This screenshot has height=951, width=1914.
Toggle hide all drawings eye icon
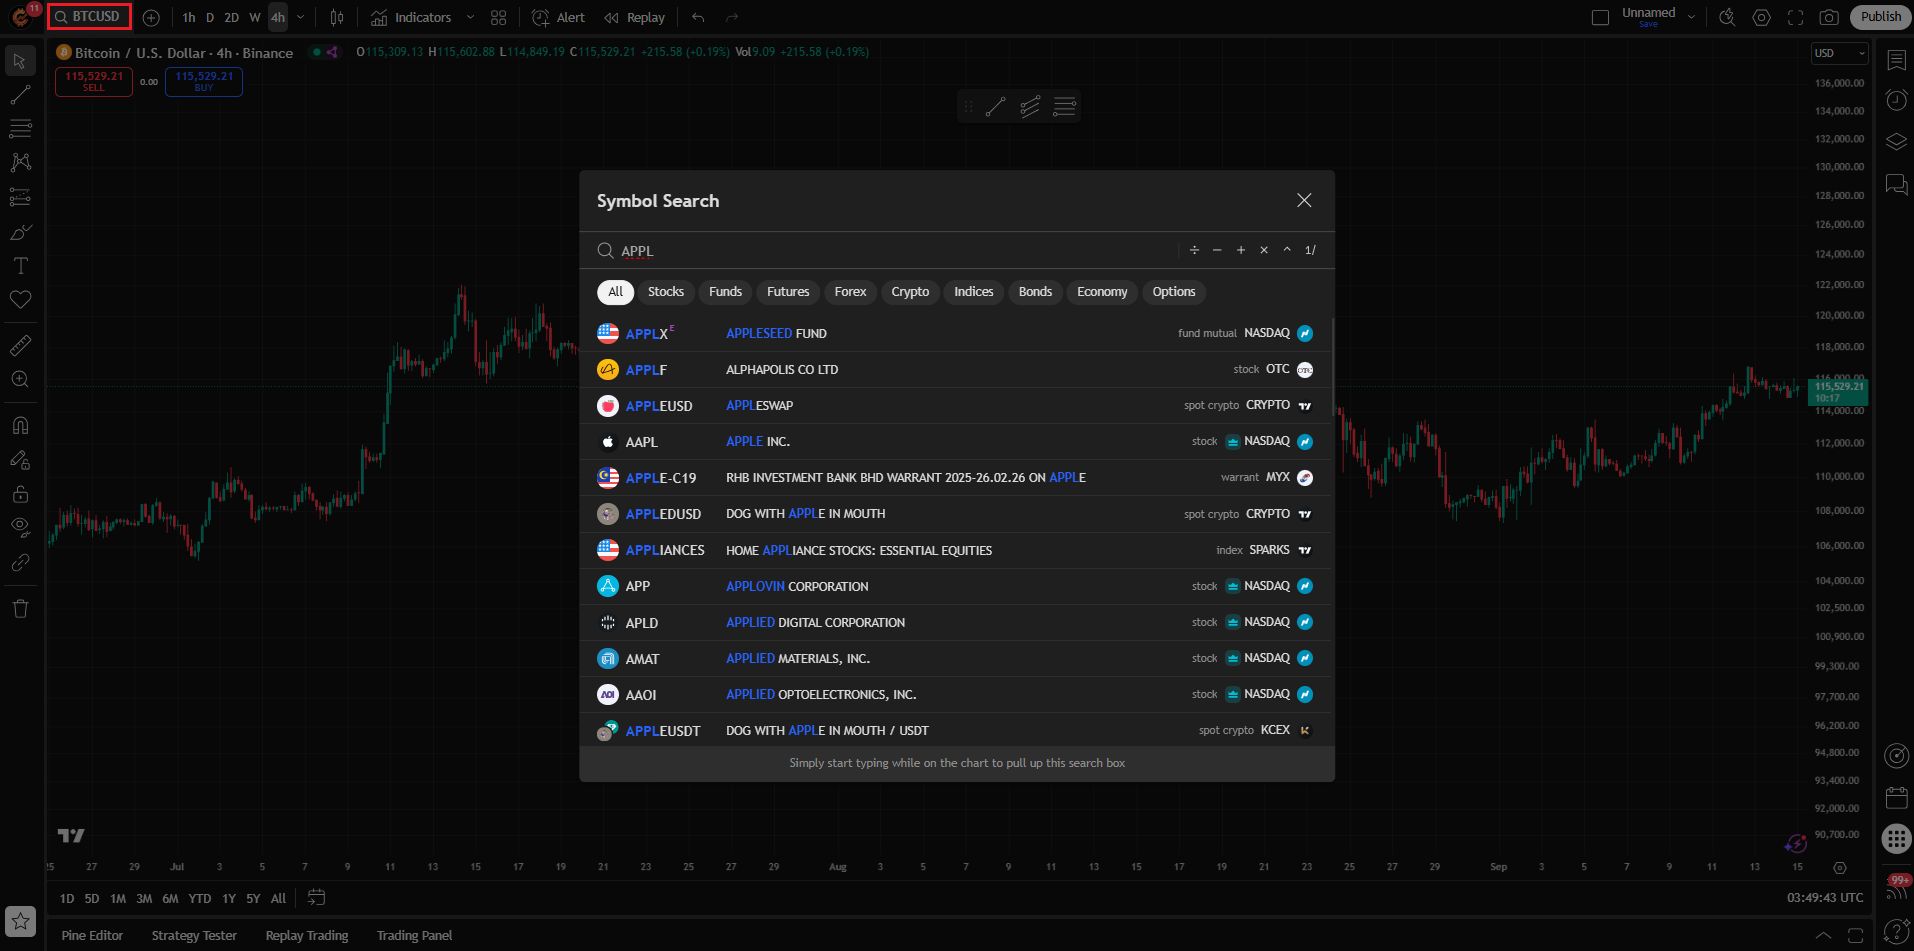[x=20, y=527]
